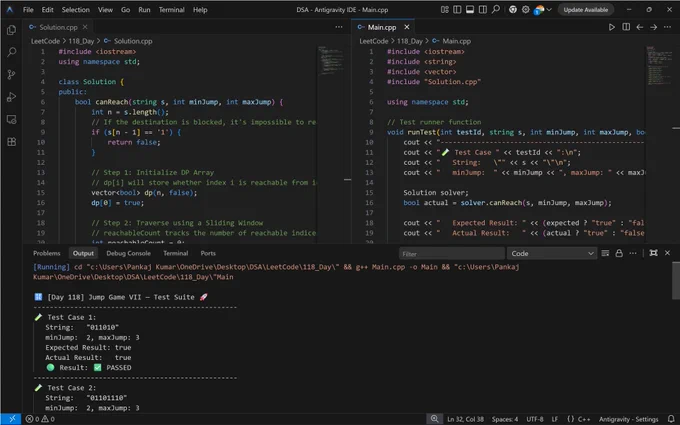680x425 pixels.
Task: Toggle the bottom panel visibility
Action: [x=470, y=10]
